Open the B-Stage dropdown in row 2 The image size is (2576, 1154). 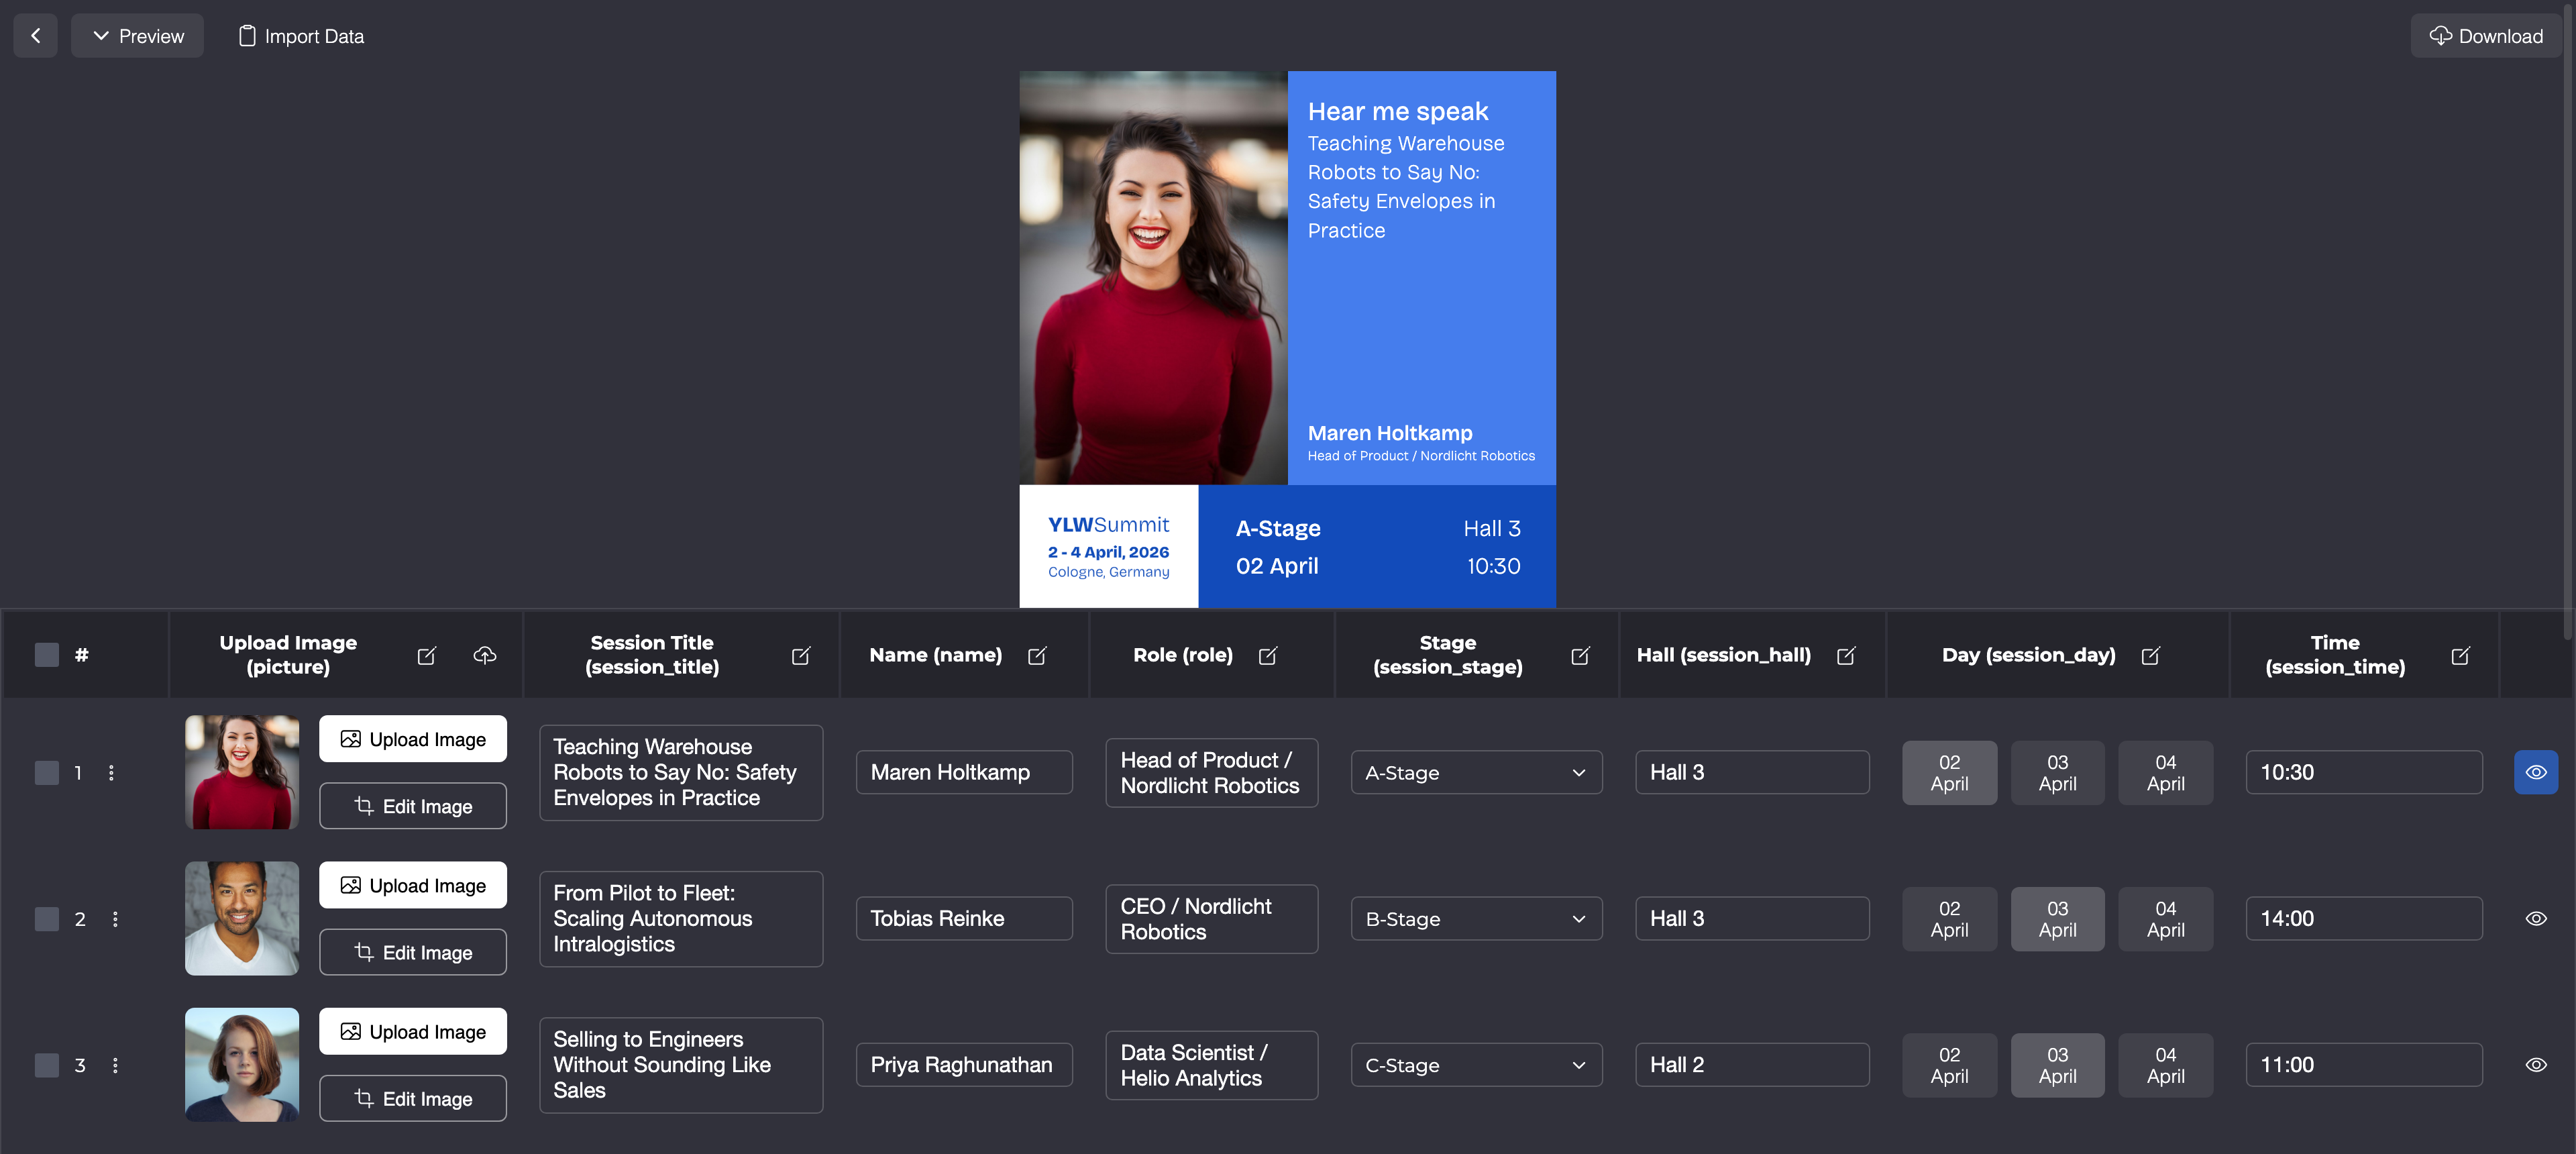(1476, 919)
